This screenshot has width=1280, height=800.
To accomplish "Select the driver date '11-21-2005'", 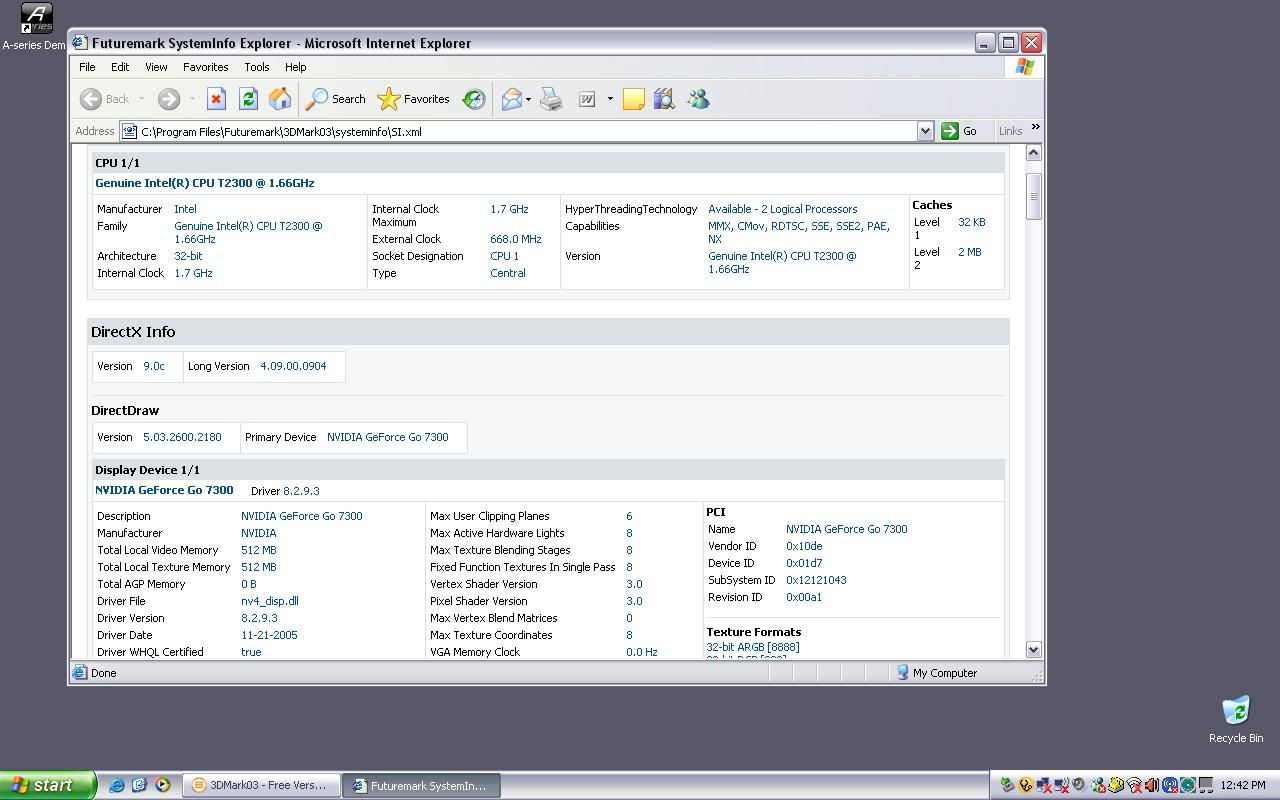I will click(x=269, y=635).
